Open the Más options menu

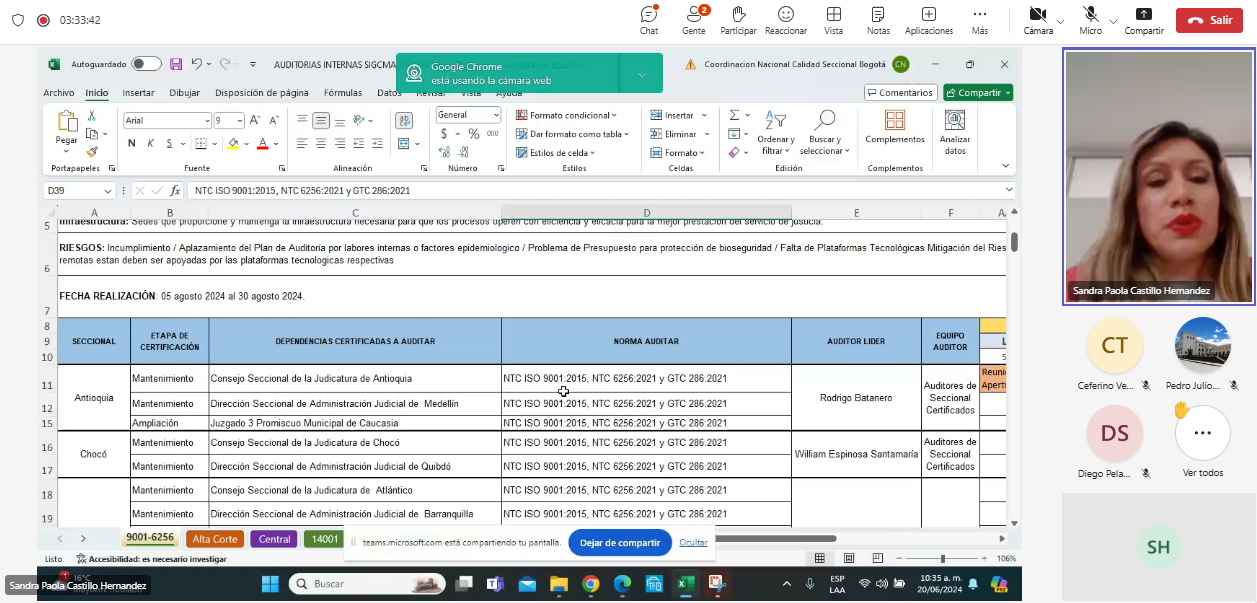[x=979, y=20]
